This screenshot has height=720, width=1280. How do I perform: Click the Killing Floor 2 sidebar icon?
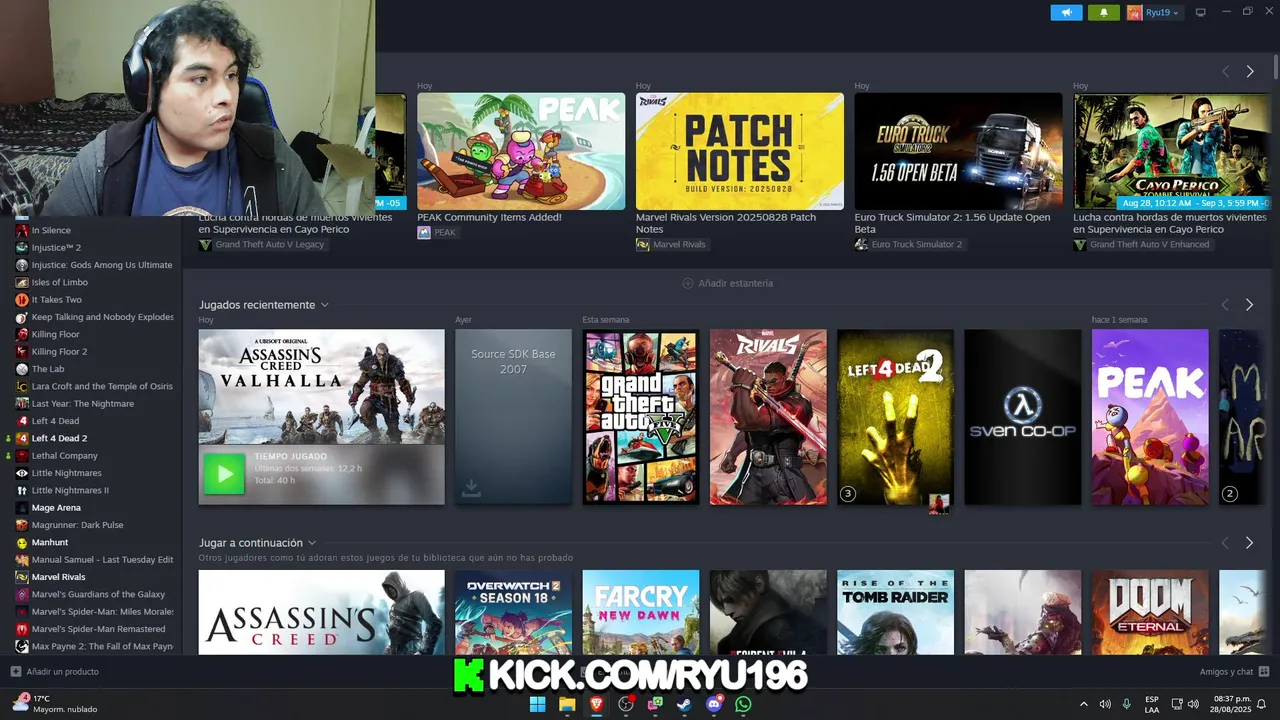pos(22,352)
